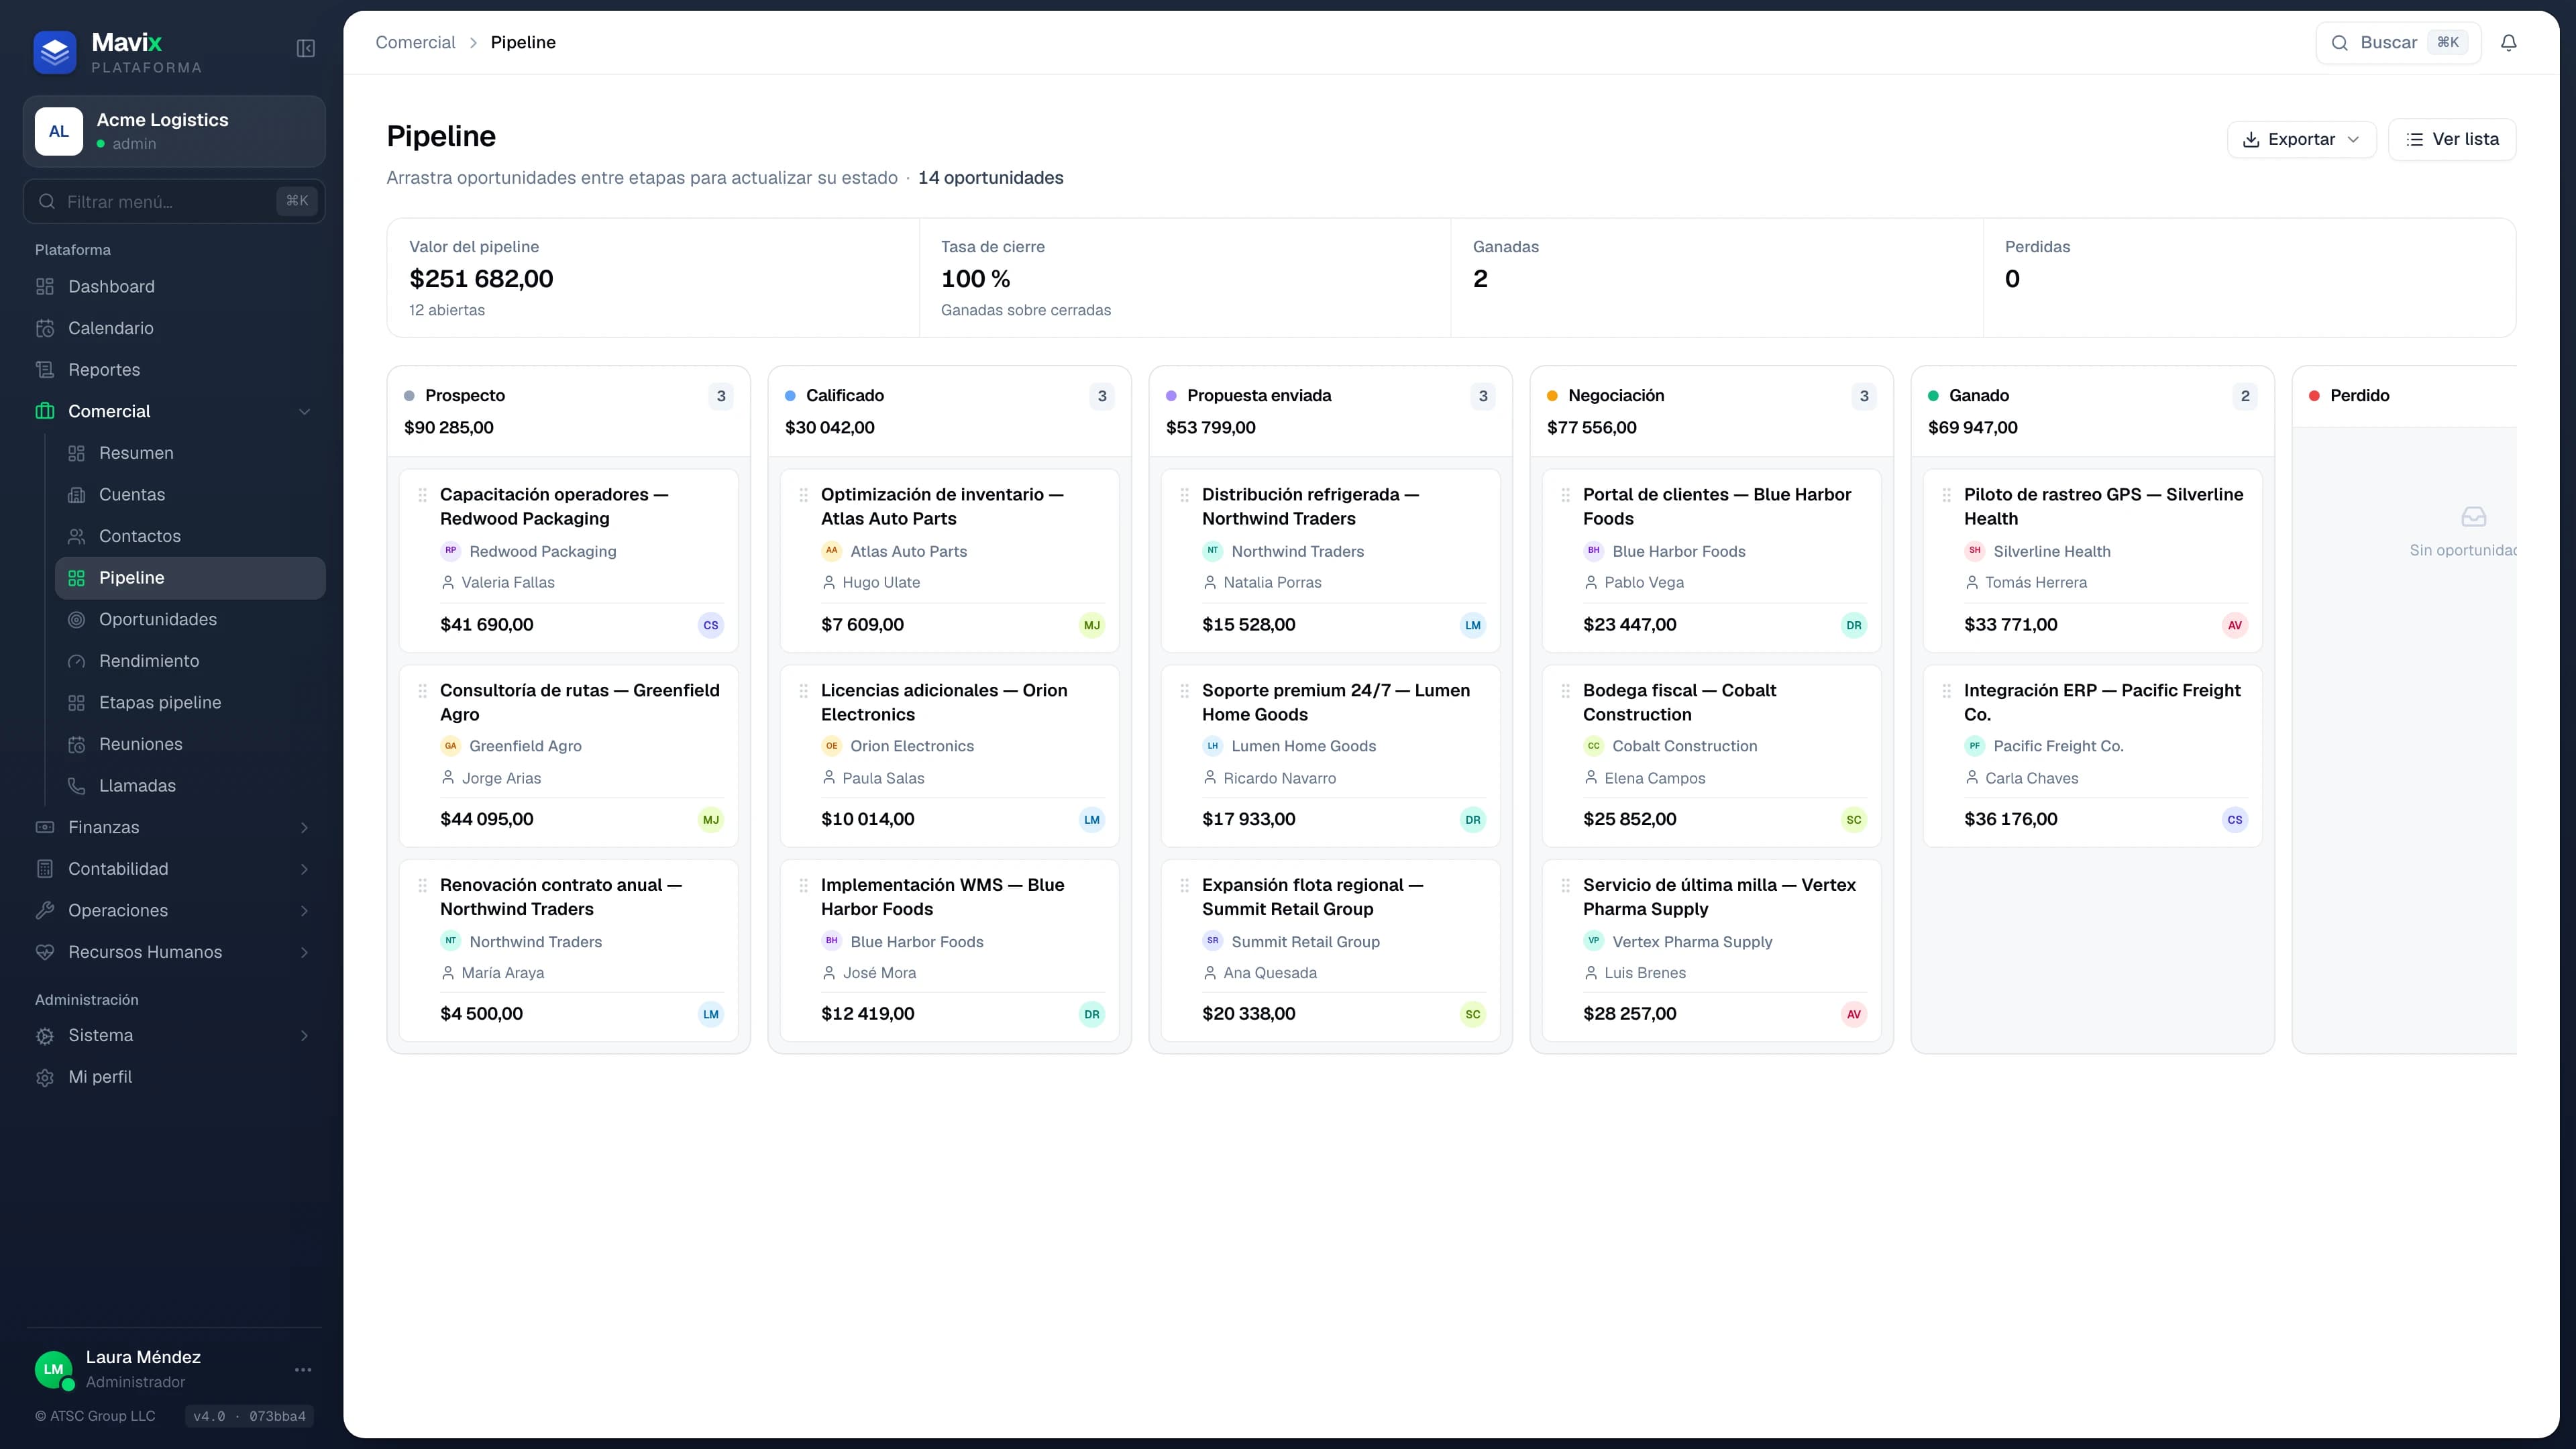Click Prospecto gray stage dot
The image size is (2576, 1449).
click(409, 396)
